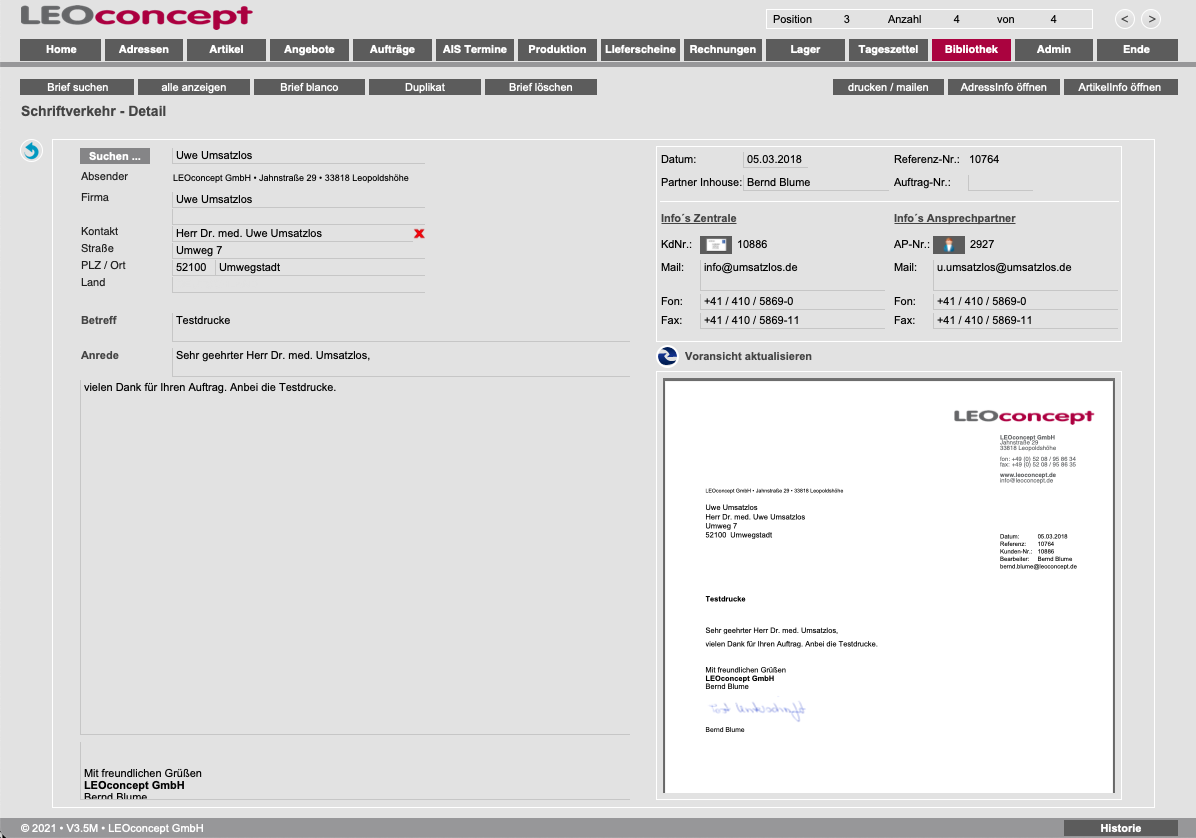Go to previous record with left arrow
Image resolution: width=1196 pixels, height=838 pixels.
tap(1124, 19)
